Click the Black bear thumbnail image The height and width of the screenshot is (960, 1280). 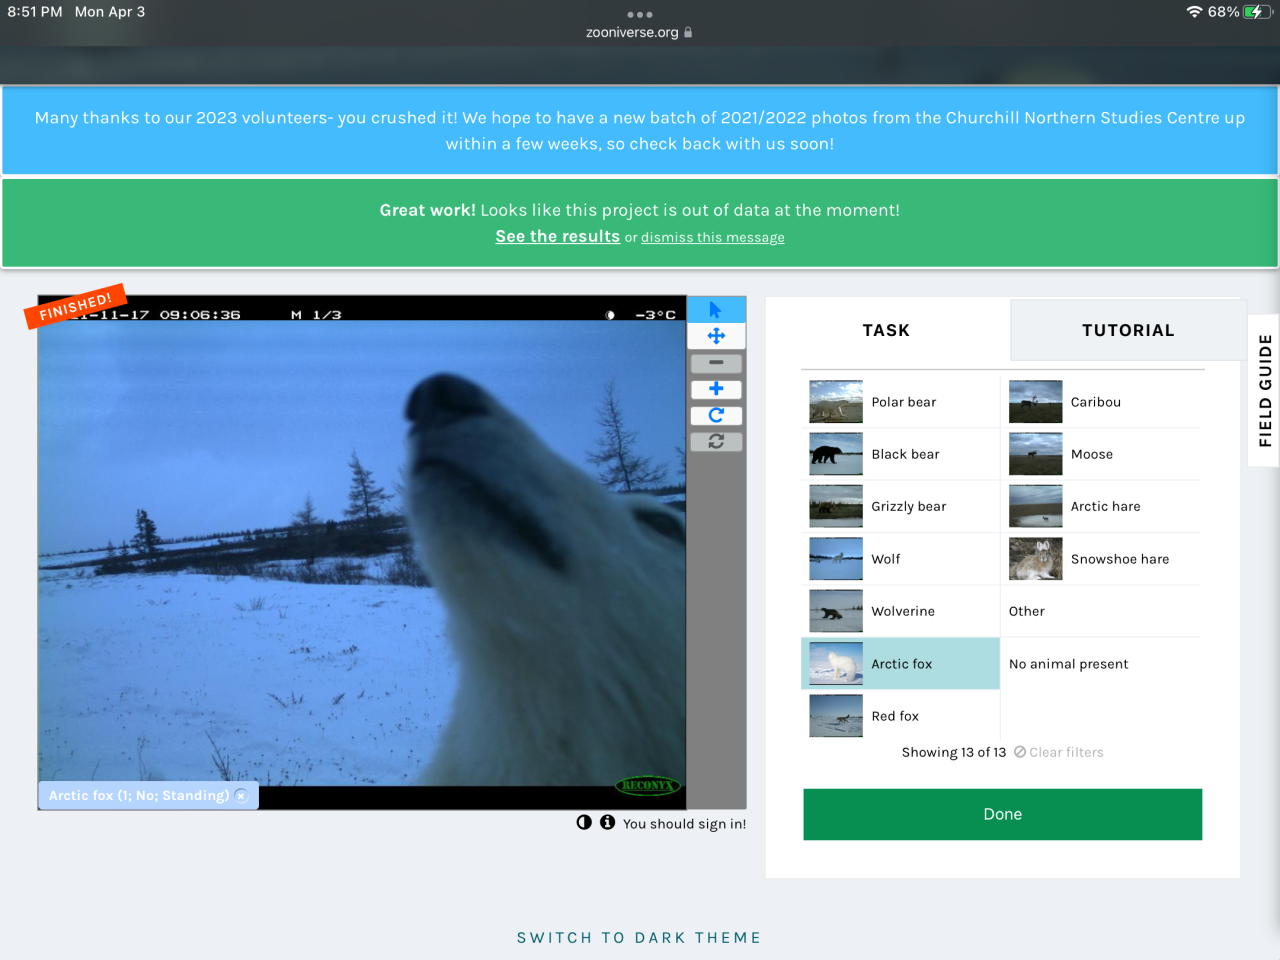pyautogui.click(x=836, y=454)
